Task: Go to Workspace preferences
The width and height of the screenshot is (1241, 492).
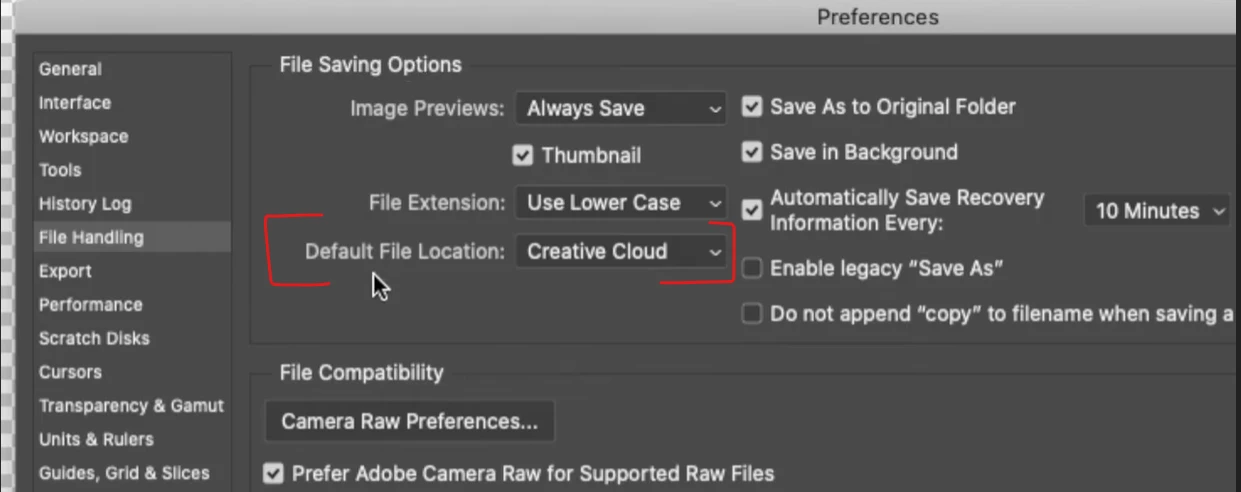Action: click(x=83, y=136)
